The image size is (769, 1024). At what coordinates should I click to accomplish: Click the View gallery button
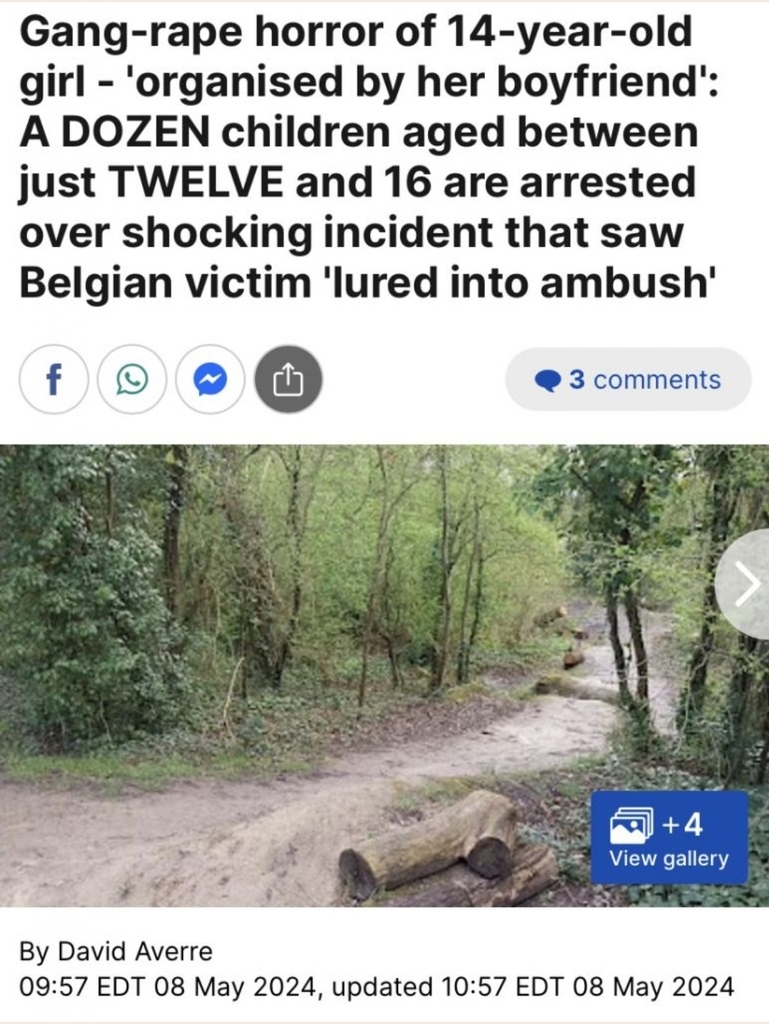[669, 837]
